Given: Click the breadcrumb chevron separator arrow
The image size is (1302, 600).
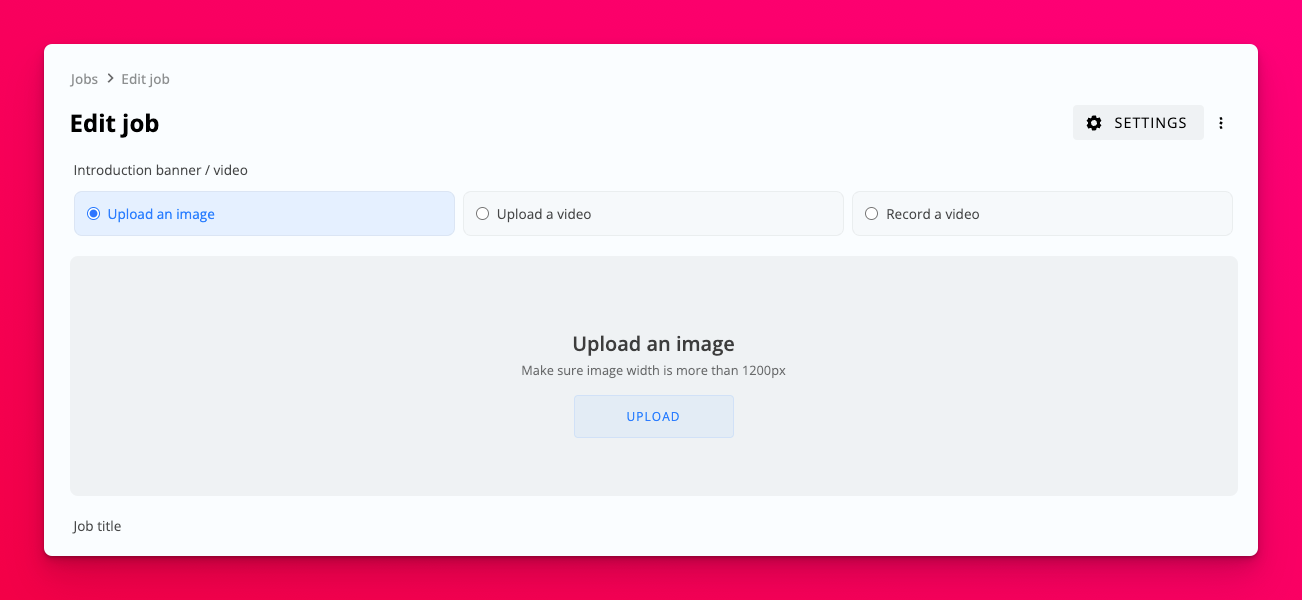Looking at the screenshot, I should pos(110,79).
